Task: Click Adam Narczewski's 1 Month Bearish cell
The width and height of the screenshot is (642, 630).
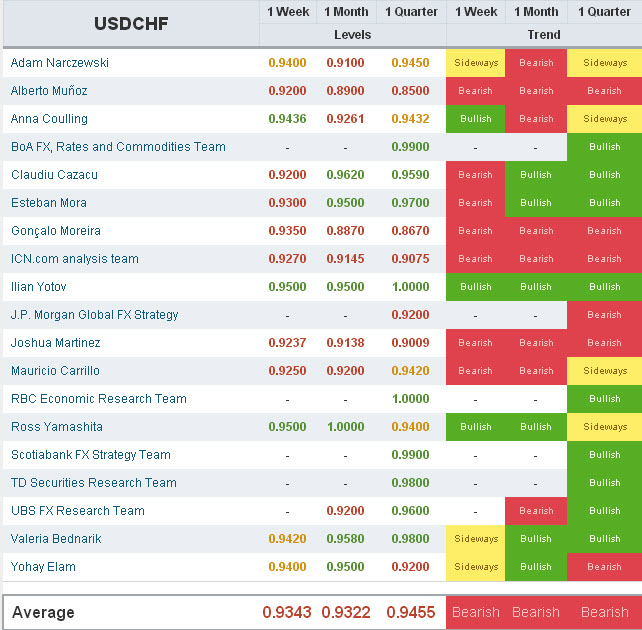Action: 536,63
